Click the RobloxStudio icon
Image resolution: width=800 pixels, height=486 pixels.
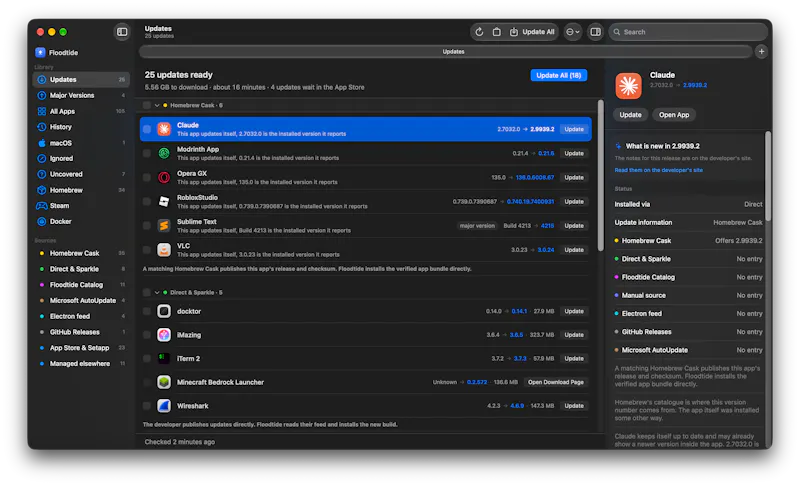(164, 201)
